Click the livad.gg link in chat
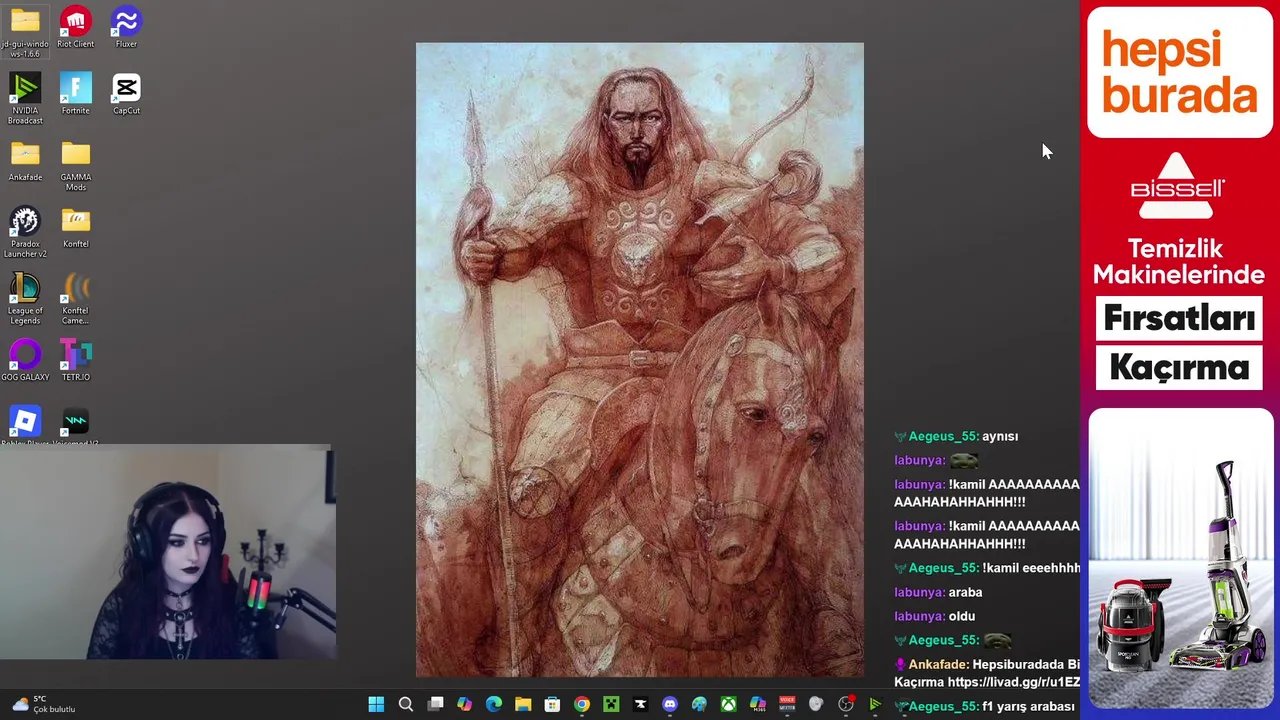1280x720 pixels. pyautogui.click(x=1013, y=682)
